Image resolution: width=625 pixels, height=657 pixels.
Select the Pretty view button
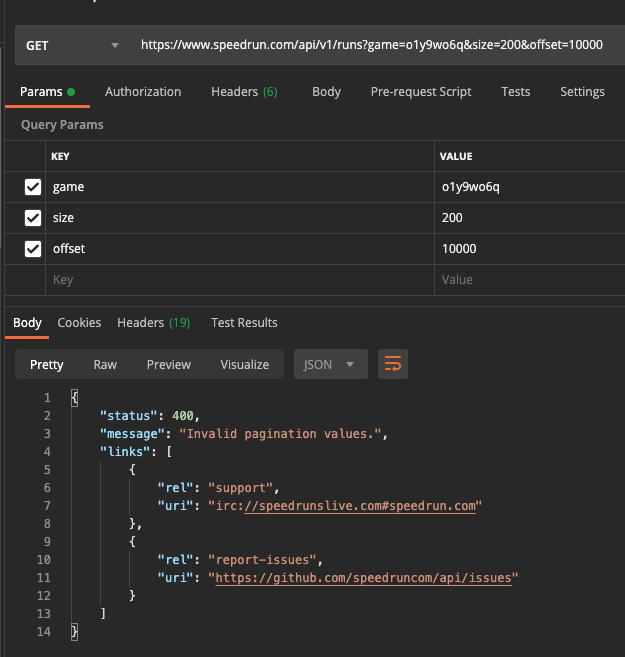point(46,365)
